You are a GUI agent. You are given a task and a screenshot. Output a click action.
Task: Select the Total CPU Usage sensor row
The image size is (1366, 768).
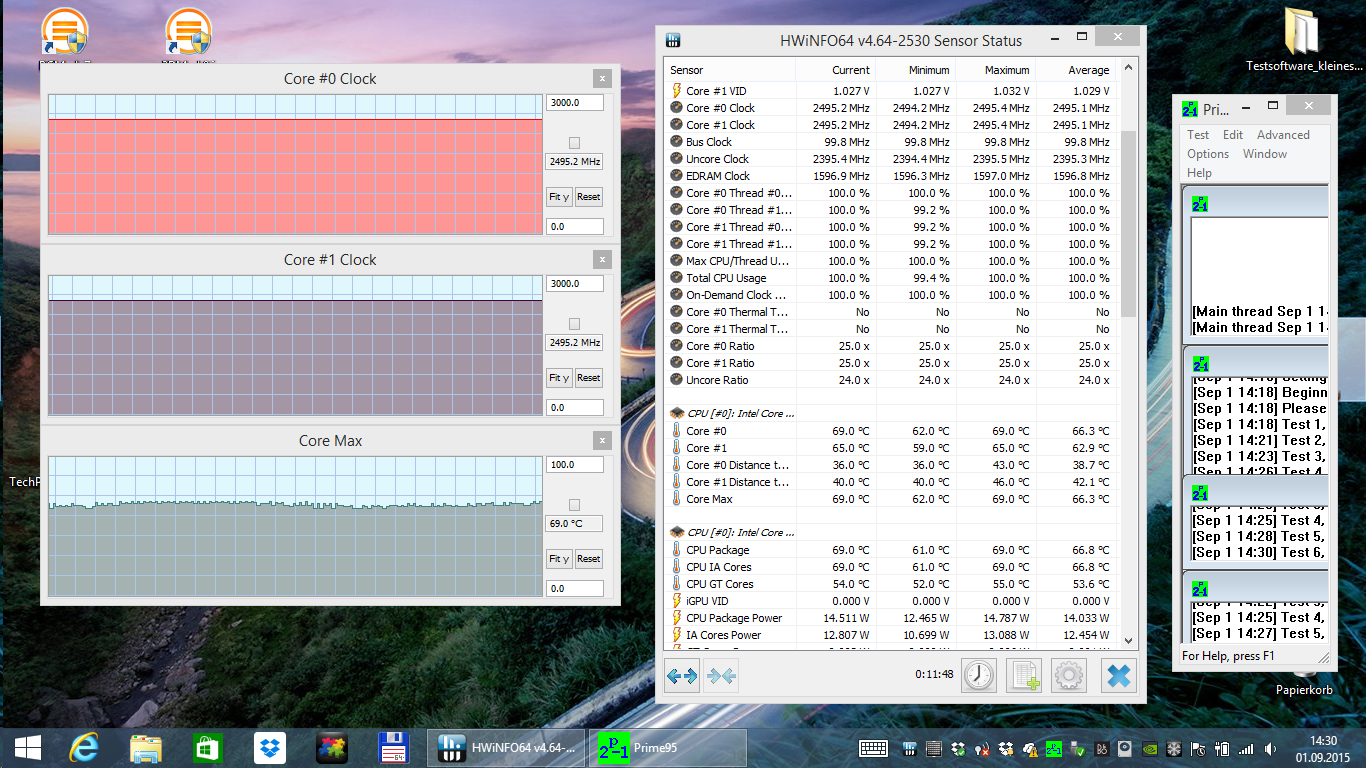[890, 278]
